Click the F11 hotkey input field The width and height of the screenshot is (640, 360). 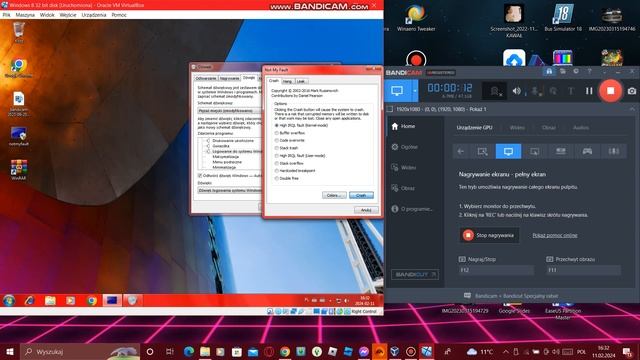(583, 270)
